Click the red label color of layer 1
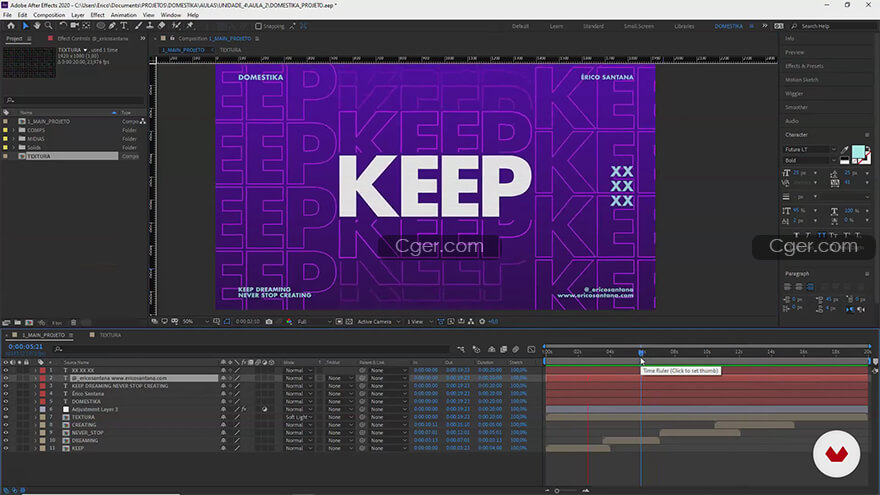The height and width of the screenshot is (495, 880). tap(43, 370)
